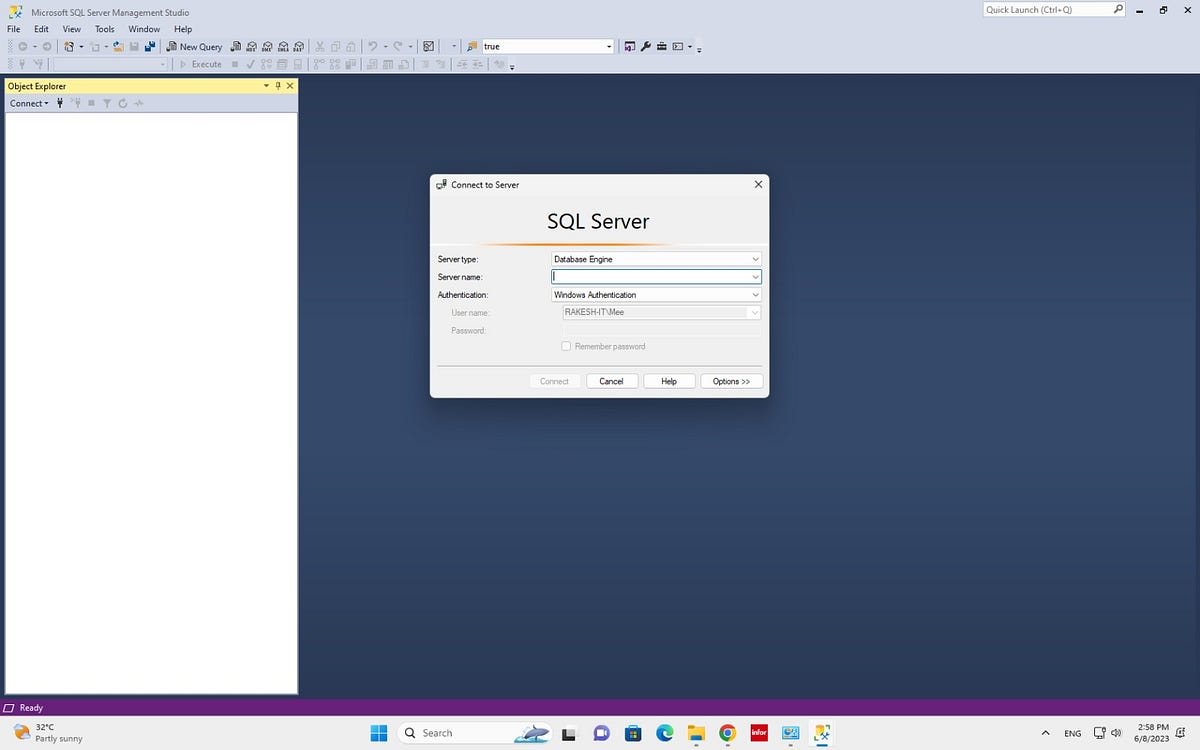Click the Solution Explorer toolbar icon
This screenshot has width=1200, height=750.
(629, 46)
